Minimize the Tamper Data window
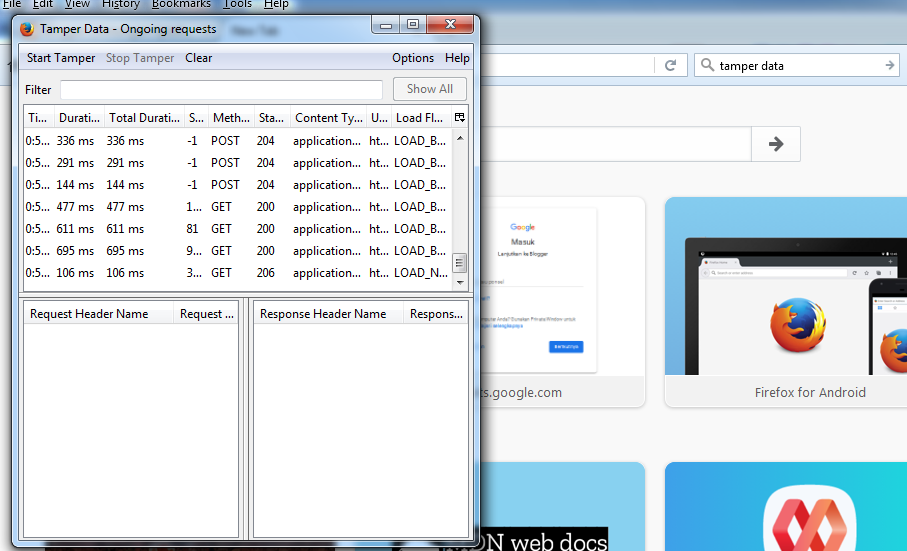This screenshot has width=907, height=551. coord(386,25)
